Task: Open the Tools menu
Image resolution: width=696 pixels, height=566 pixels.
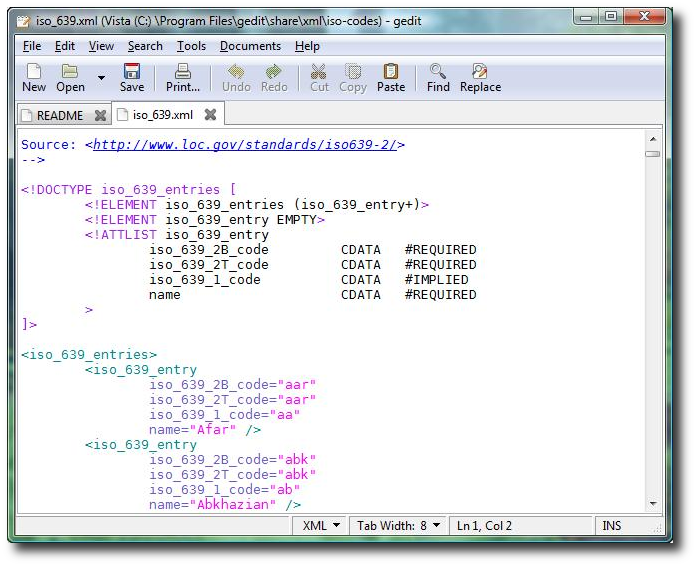Action: [x=191, y=46]
